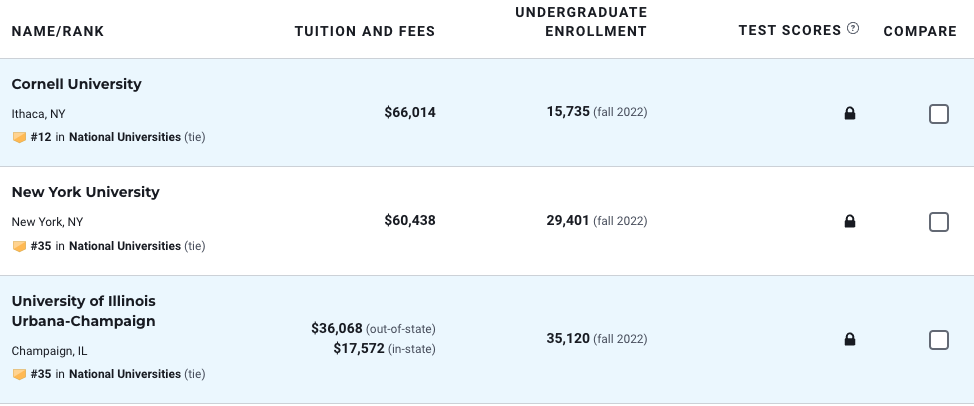Click the test scores lock for University of Illinois
Image resolution: width=974 pixels, height=406 pixels.
click(850, 339)
